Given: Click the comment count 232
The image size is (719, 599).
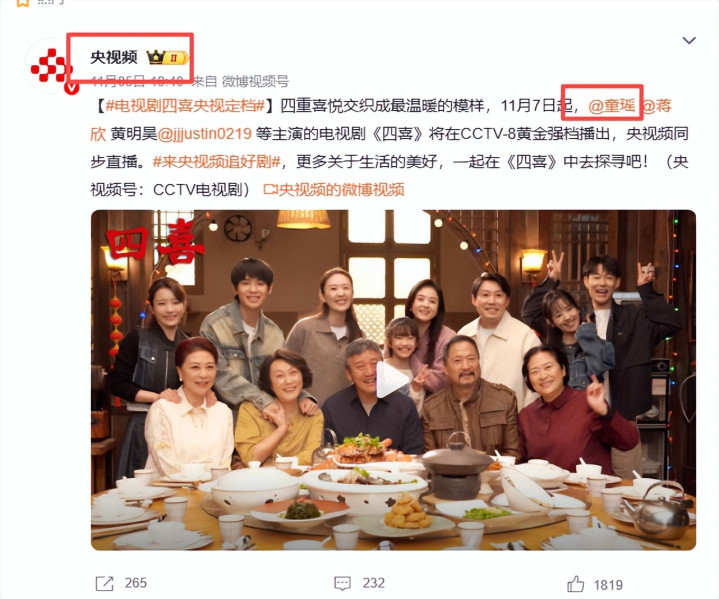Looking at the screenshot, I should pyautogui.click(x=374, y=583).
